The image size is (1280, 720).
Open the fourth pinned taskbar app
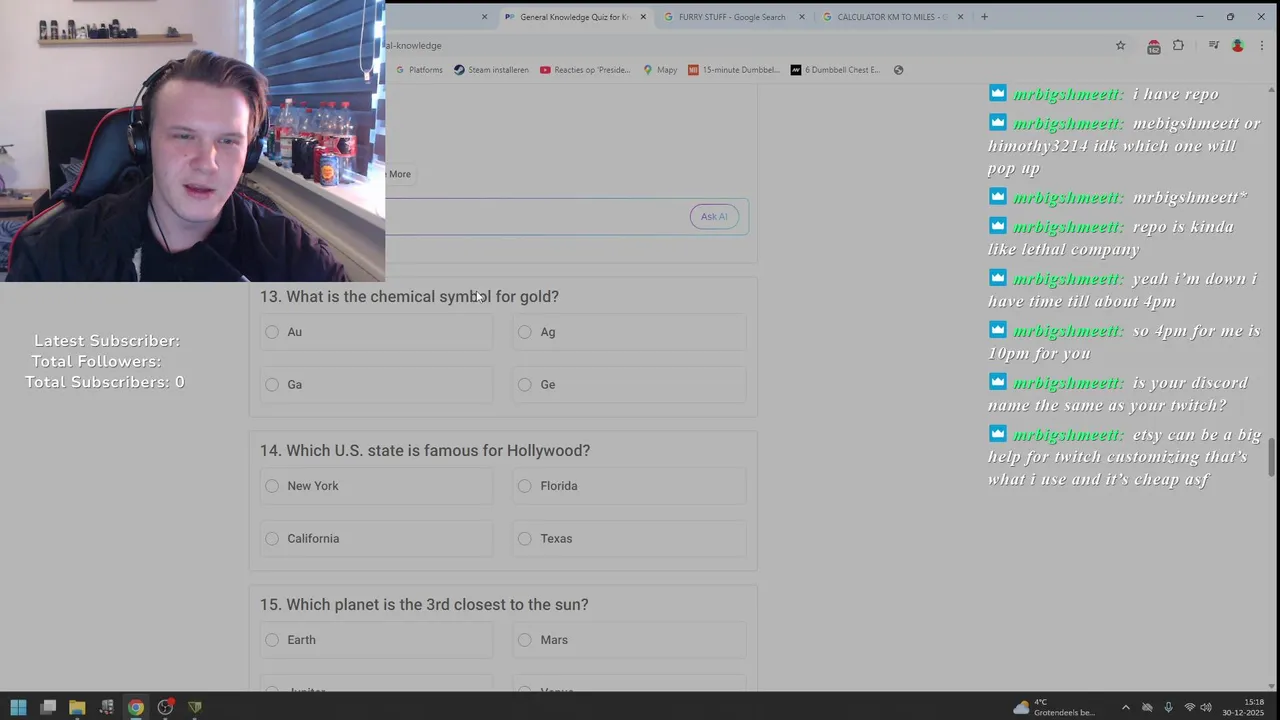pos(107,707)
